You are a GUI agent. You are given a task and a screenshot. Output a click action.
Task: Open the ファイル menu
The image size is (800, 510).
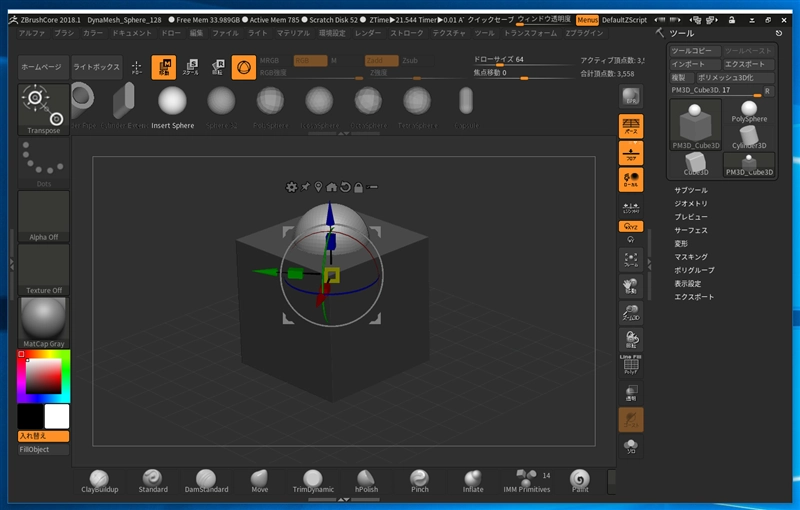225,33
